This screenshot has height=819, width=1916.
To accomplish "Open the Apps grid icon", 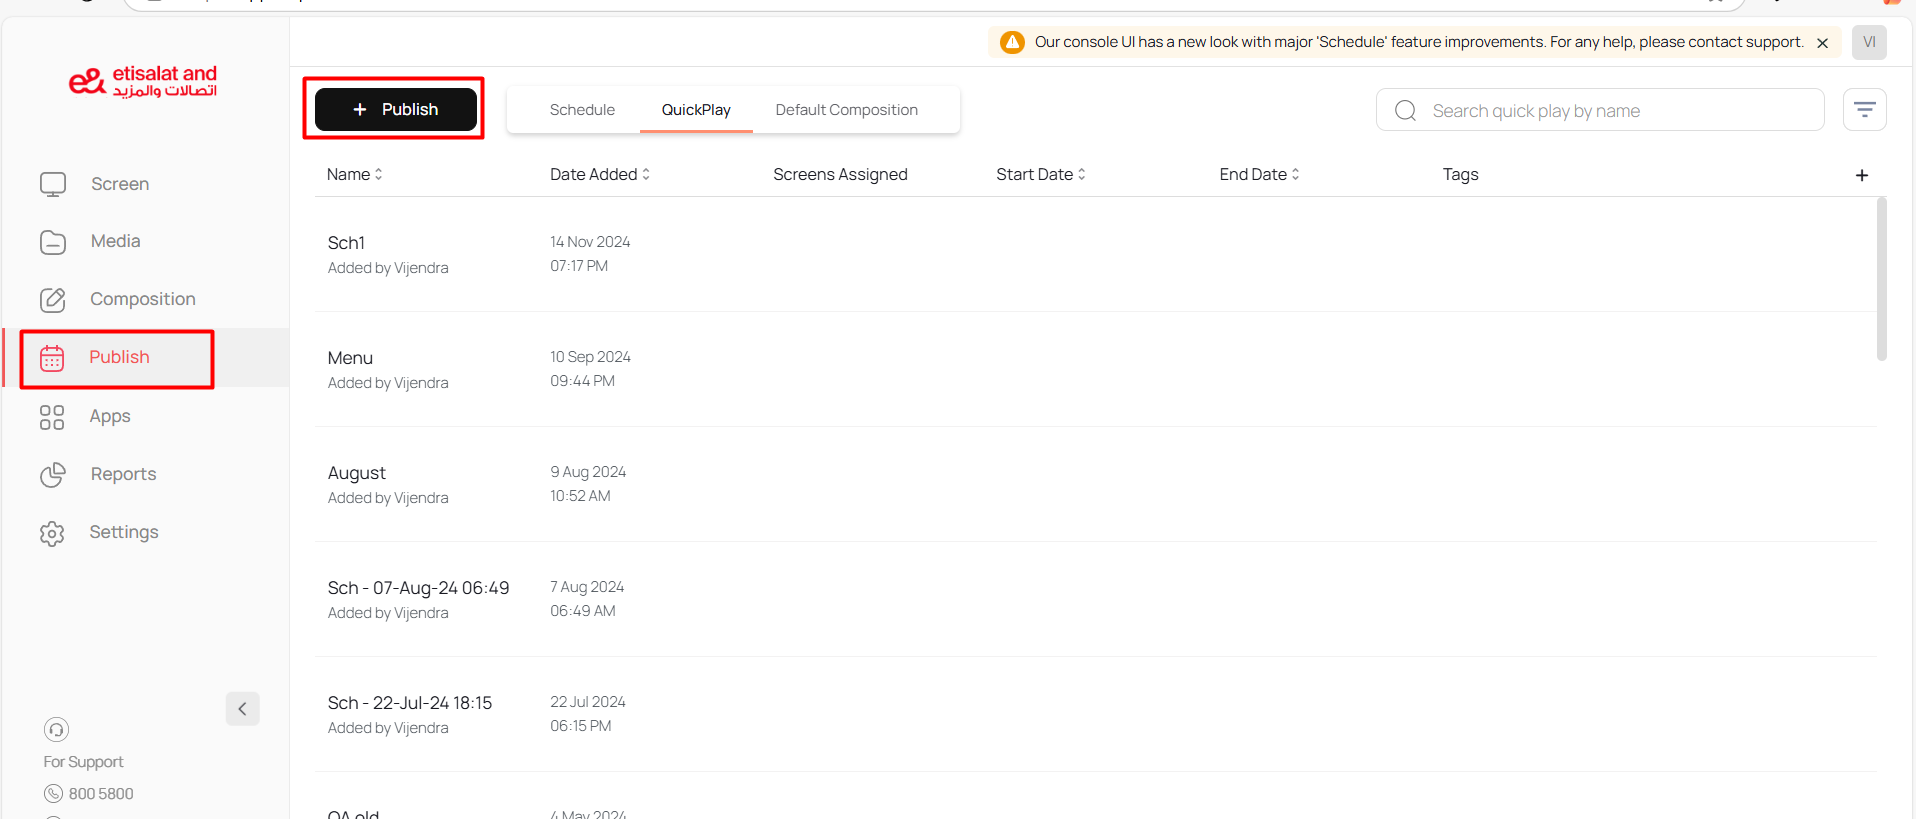I will click(52, 417).
